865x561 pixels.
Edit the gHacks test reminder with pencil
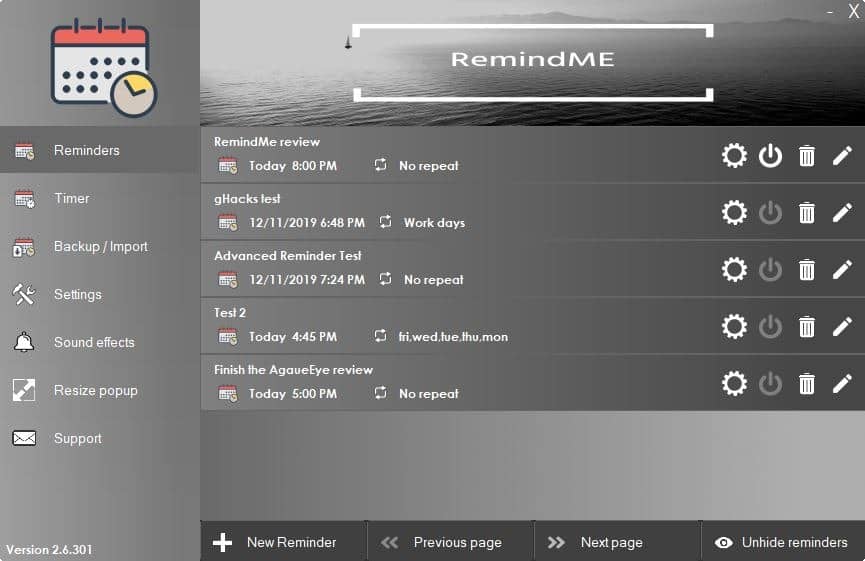click(842, 212)
